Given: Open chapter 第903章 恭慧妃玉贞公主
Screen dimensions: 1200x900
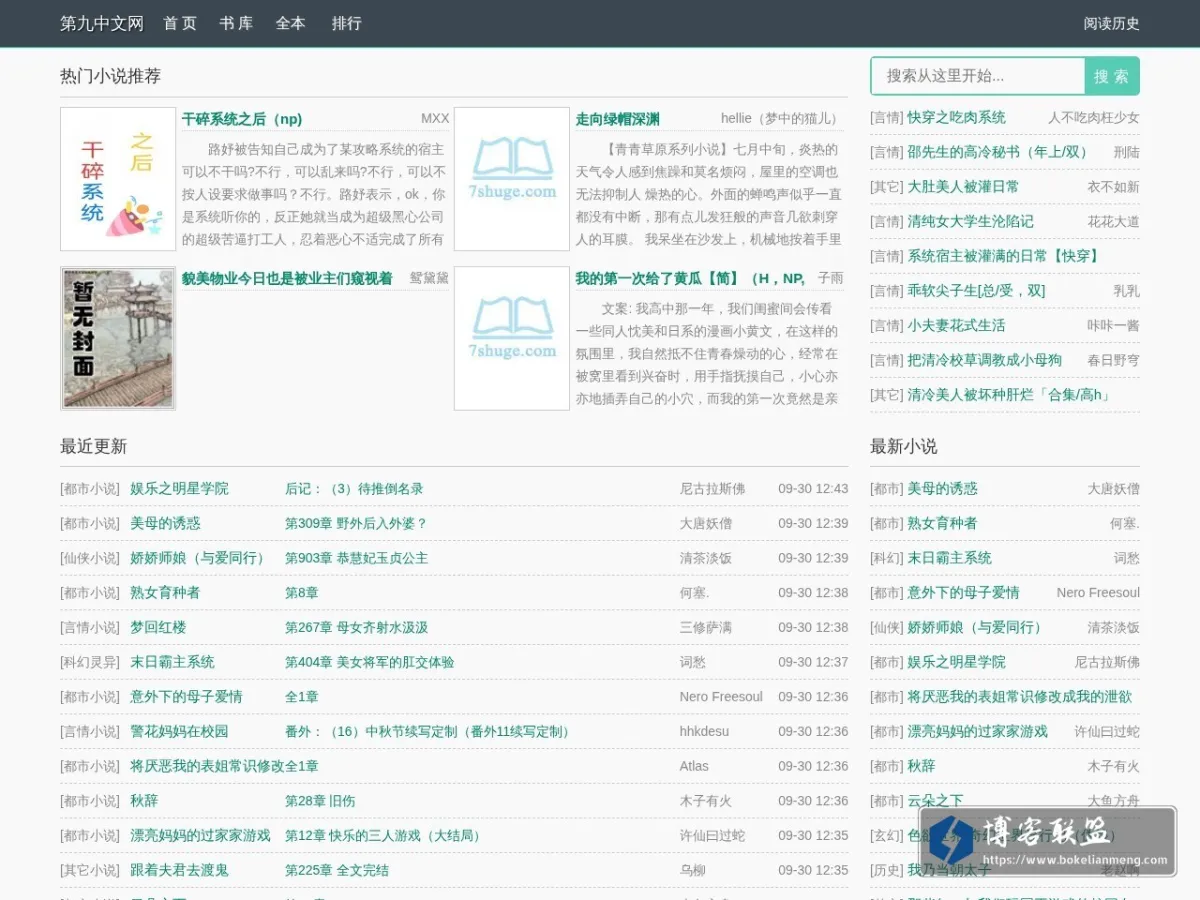Looking at the screenshot, I should pos(356,558).
